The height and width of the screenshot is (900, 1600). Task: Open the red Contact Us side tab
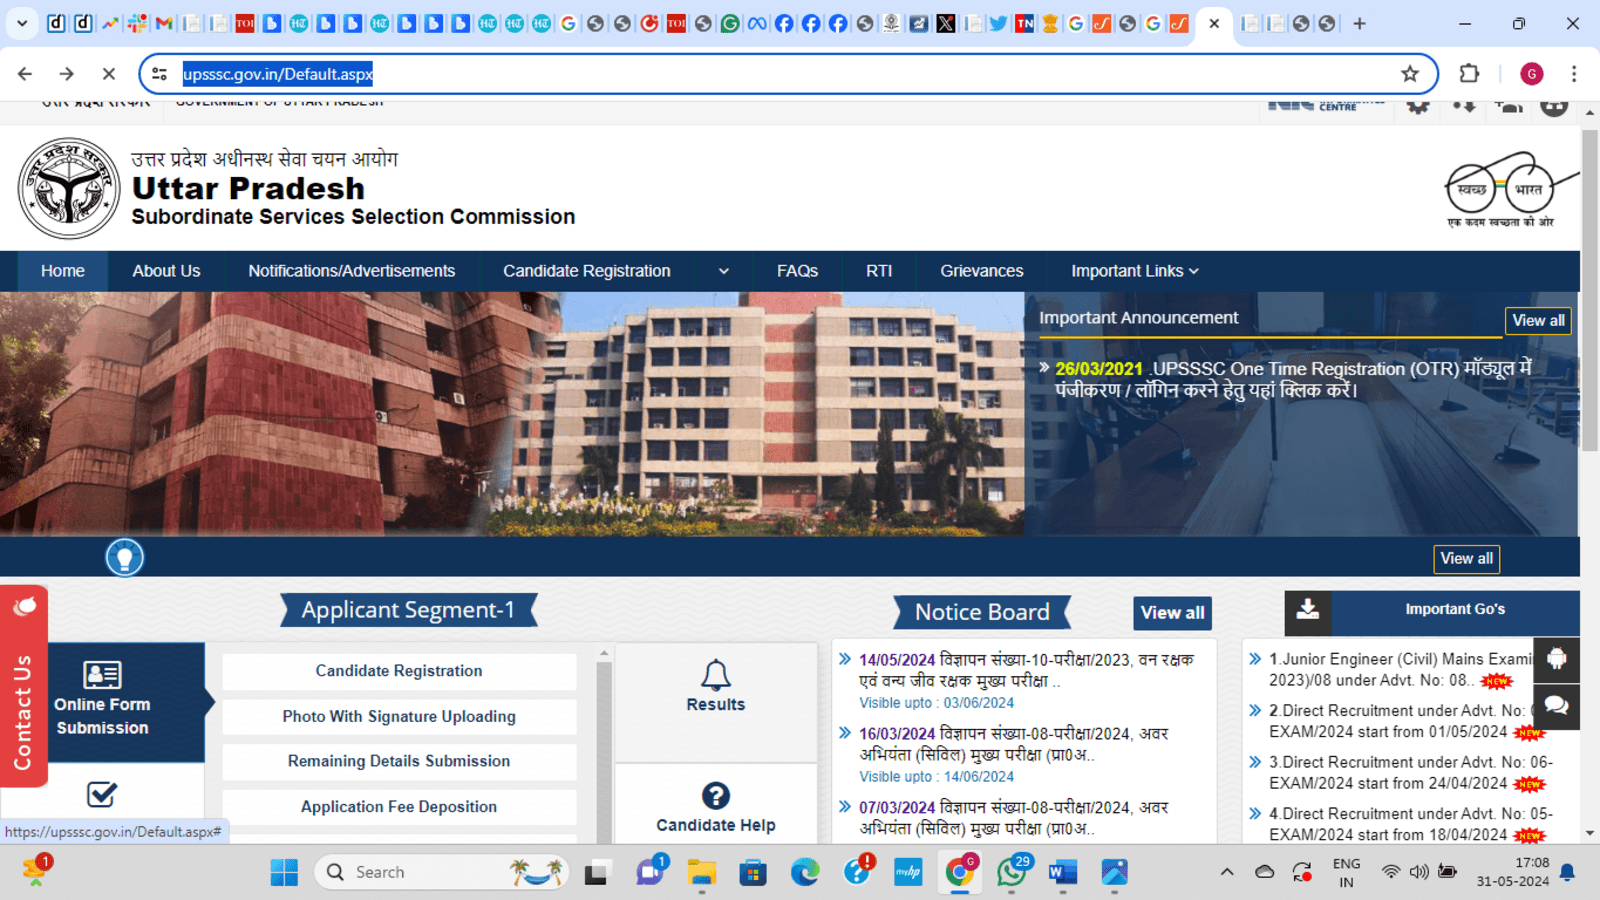point(23,690)
